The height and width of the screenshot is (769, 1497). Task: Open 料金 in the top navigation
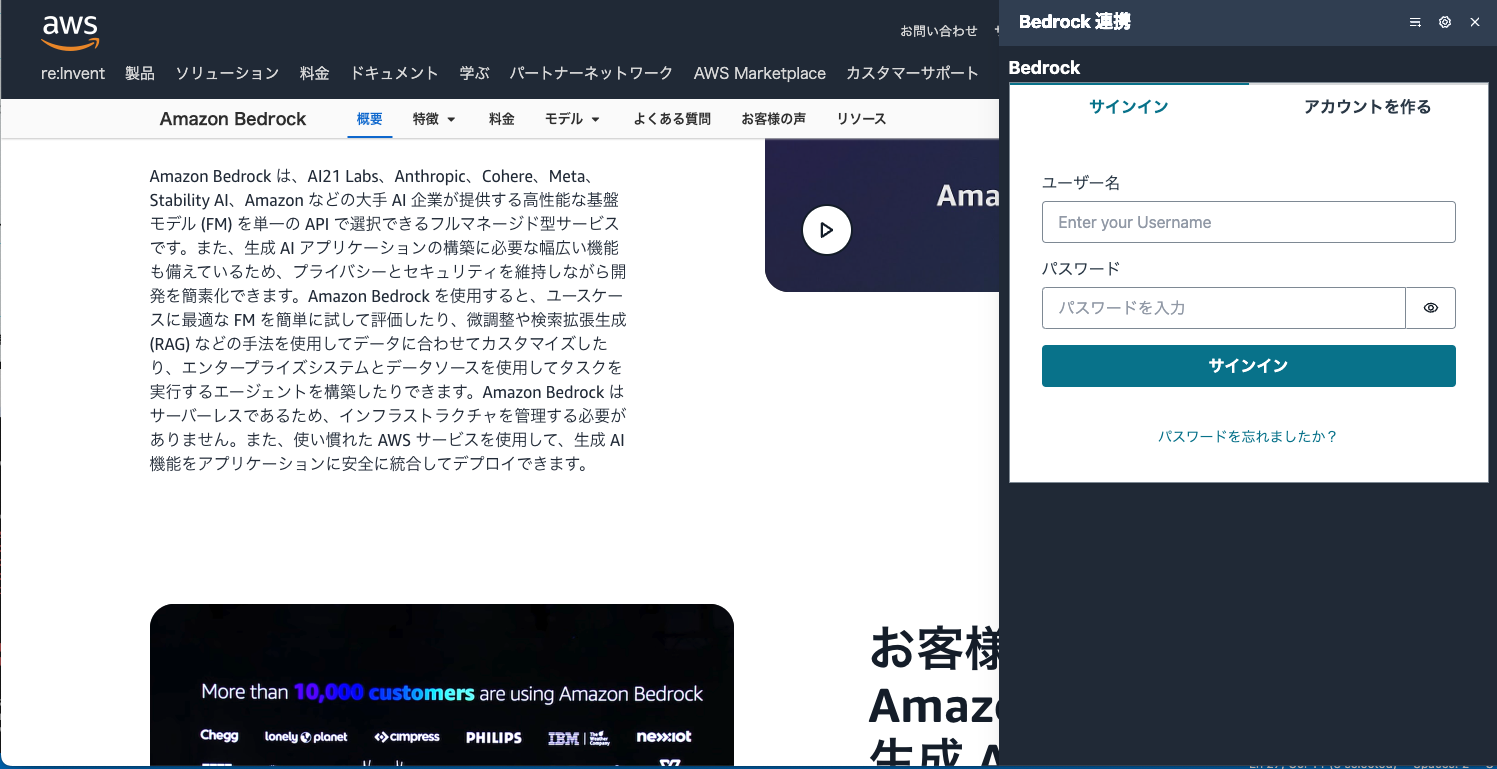coord(314,73)
